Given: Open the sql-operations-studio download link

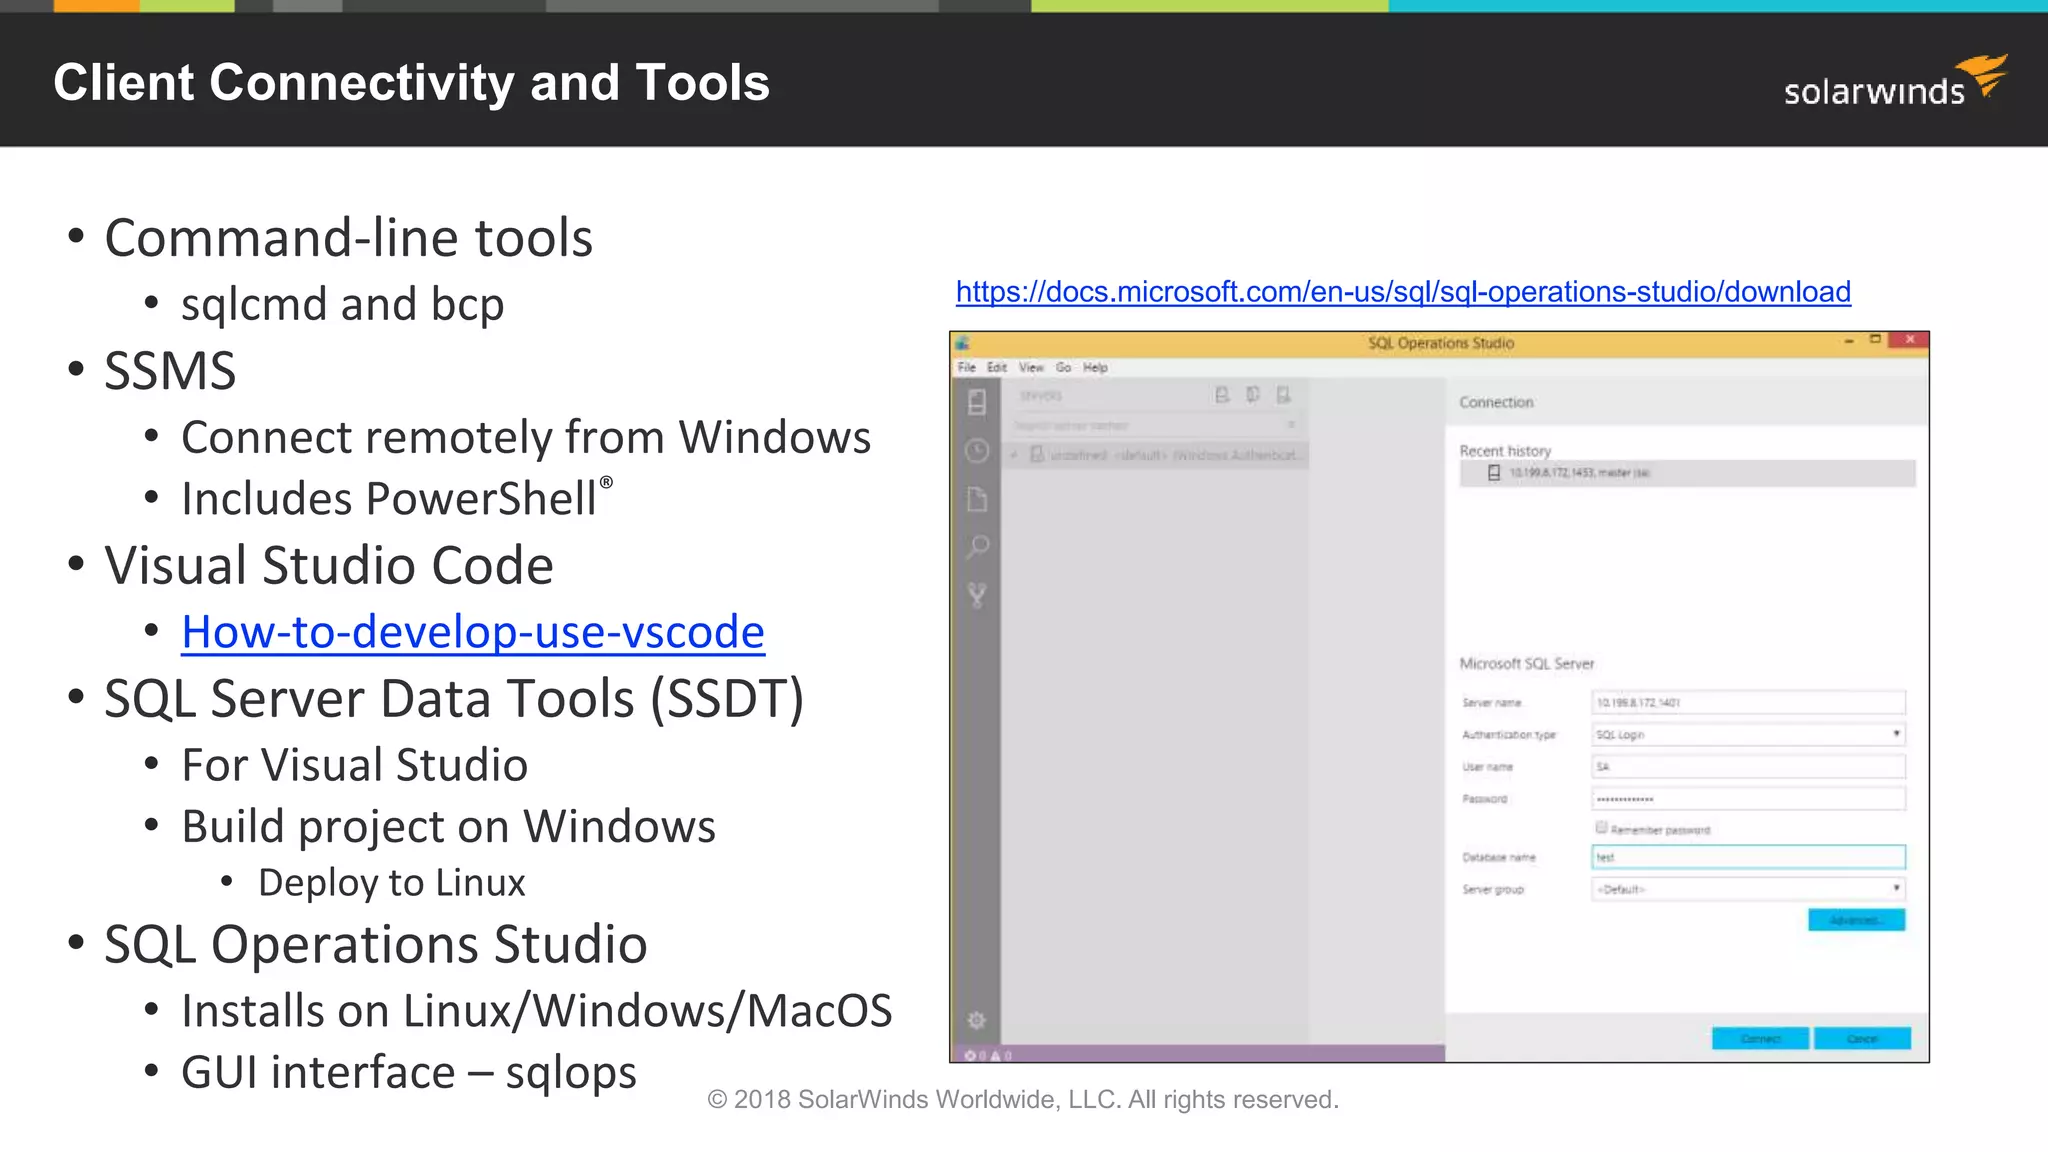Looking at the screenshot, I should [x=1403, y=292].
